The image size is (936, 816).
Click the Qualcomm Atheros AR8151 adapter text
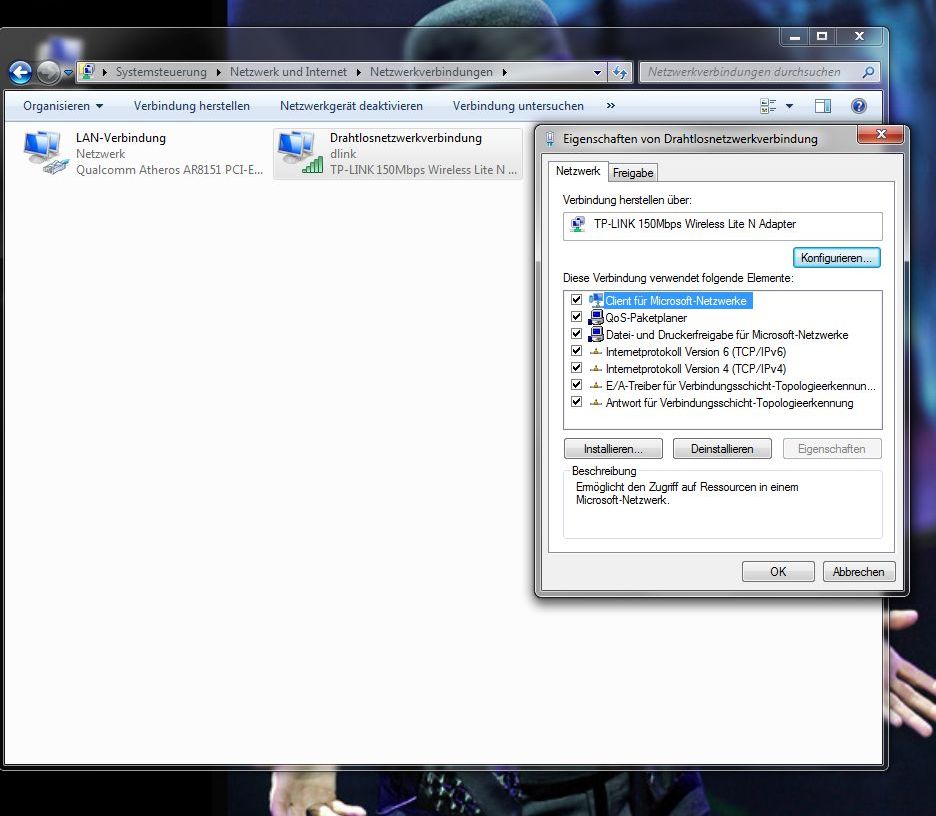(170, 170)
